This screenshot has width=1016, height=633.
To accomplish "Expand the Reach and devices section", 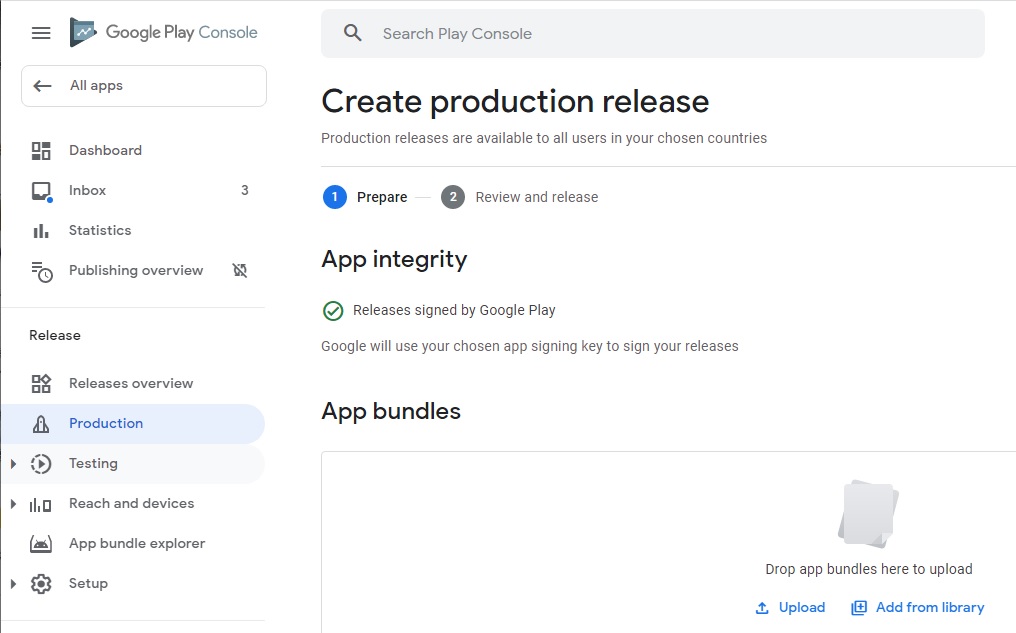I will [x=13, y=504].
